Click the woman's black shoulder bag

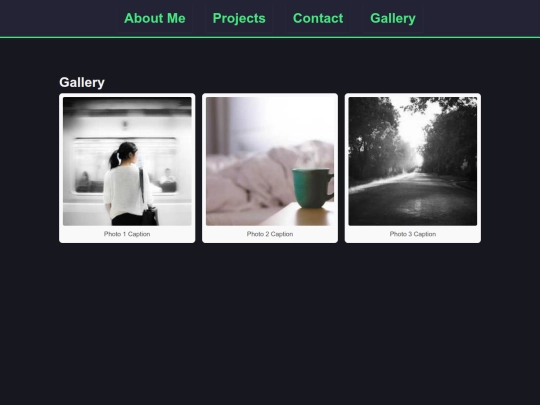[x=150, y=216]
